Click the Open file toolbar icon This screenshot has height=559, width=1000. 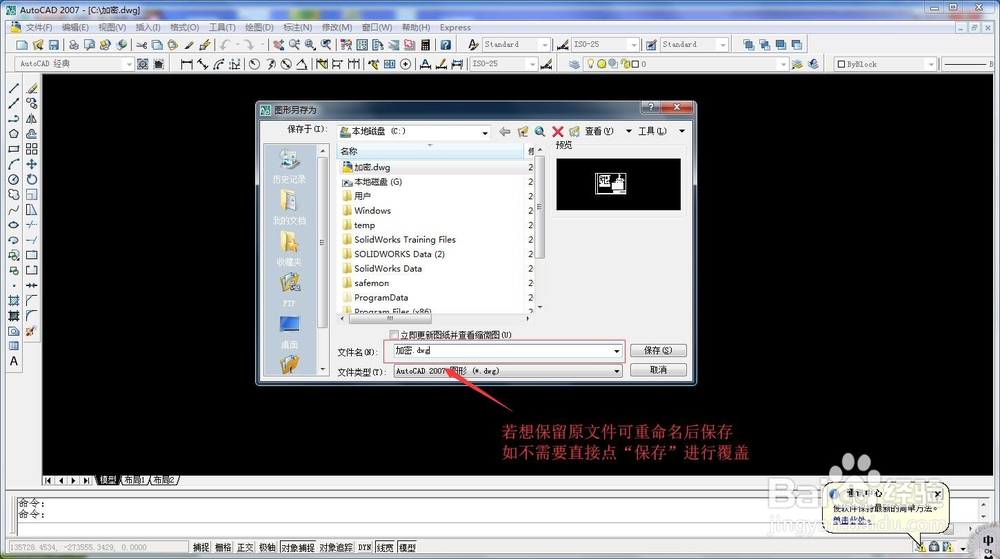click(38, 45)
